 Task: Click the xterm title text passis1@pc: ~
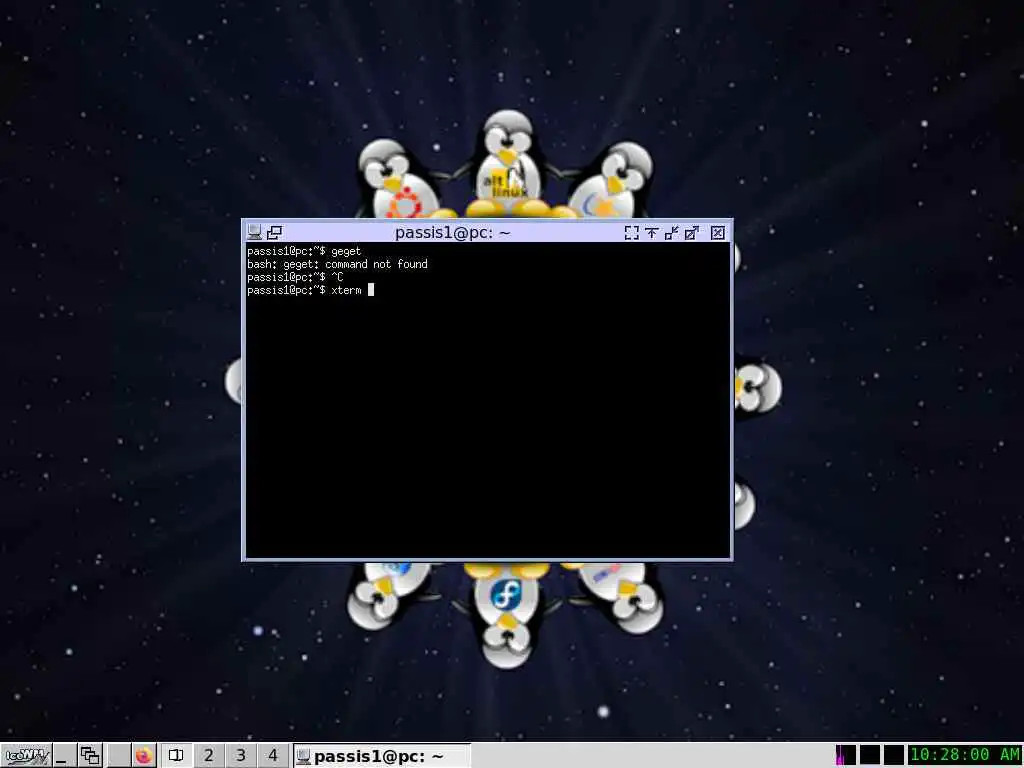tap(453, 232)
